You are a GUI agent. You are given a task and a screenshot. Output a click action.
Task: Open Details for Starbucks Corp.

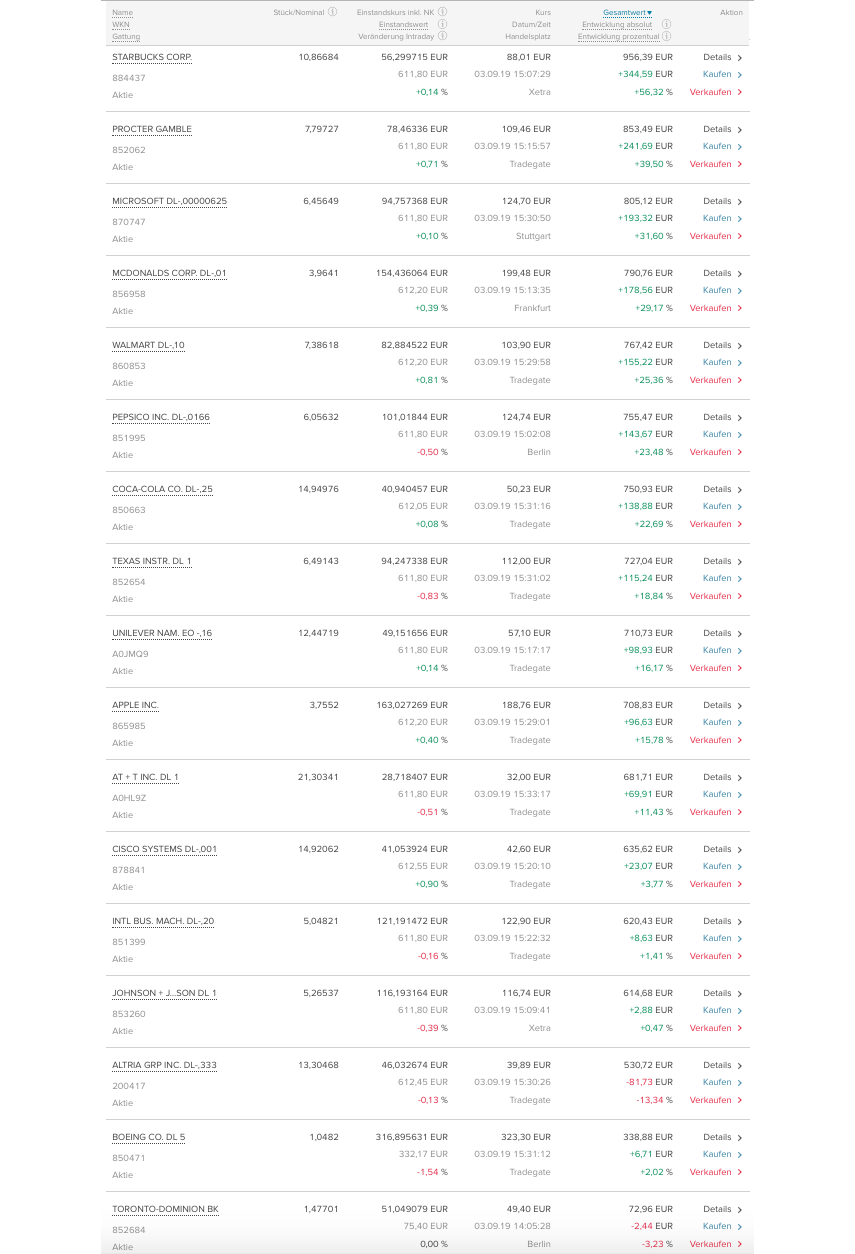click(x=722, y=57)
